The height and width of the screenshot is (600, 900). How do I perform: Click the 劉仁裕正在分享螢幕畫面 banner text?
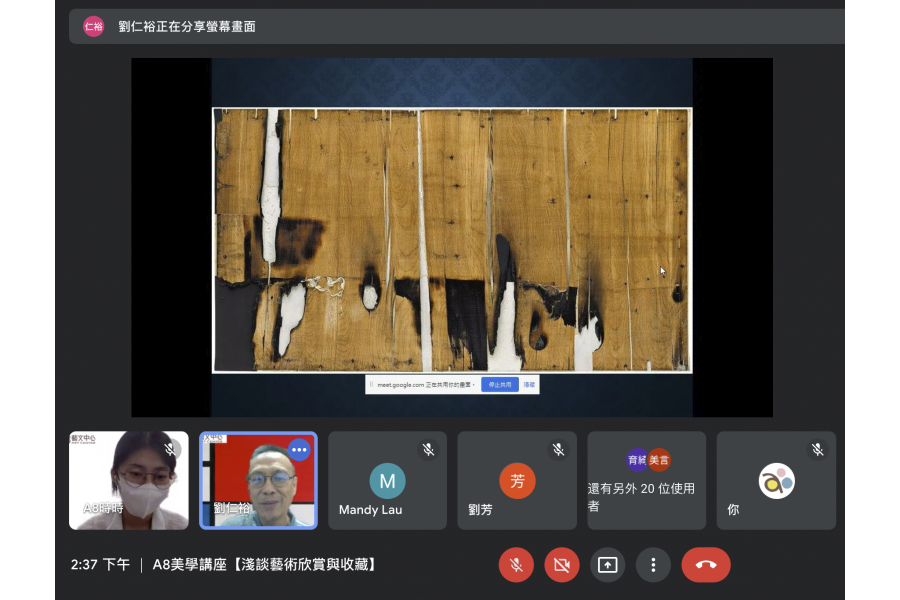pos(187,26)
